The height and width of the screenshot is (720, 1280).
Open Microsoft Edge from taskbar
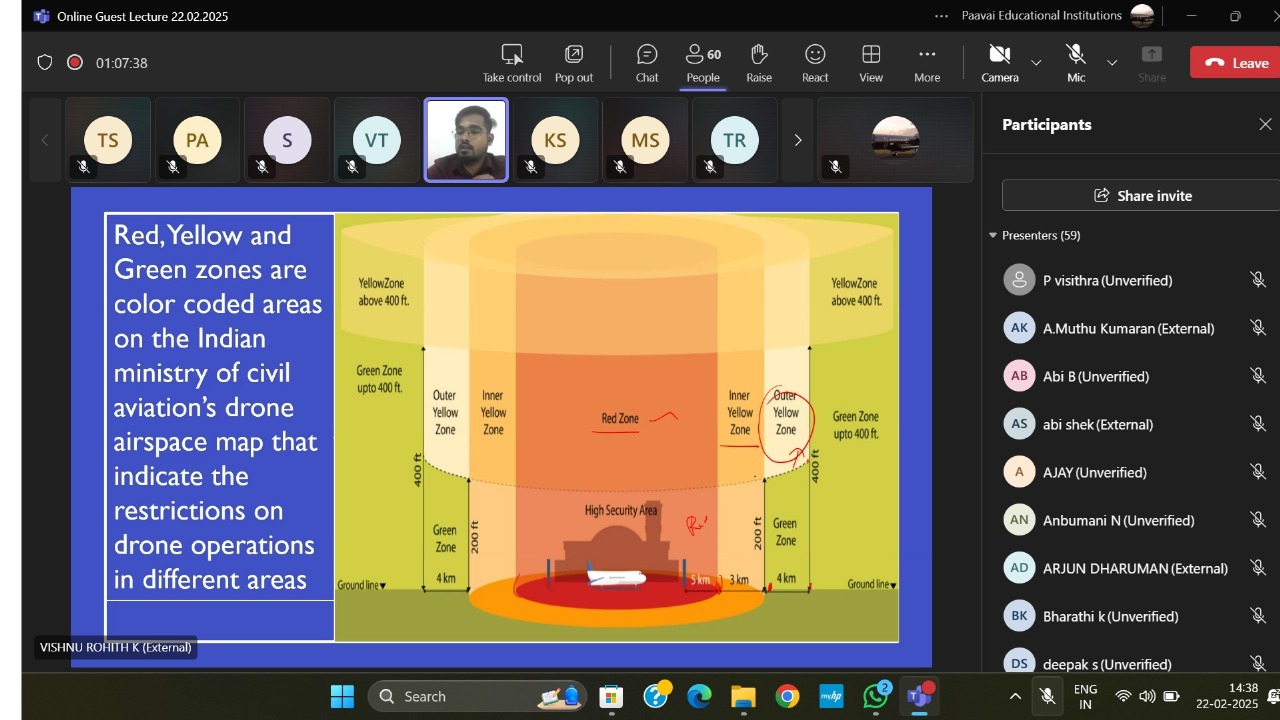[699, 696]
